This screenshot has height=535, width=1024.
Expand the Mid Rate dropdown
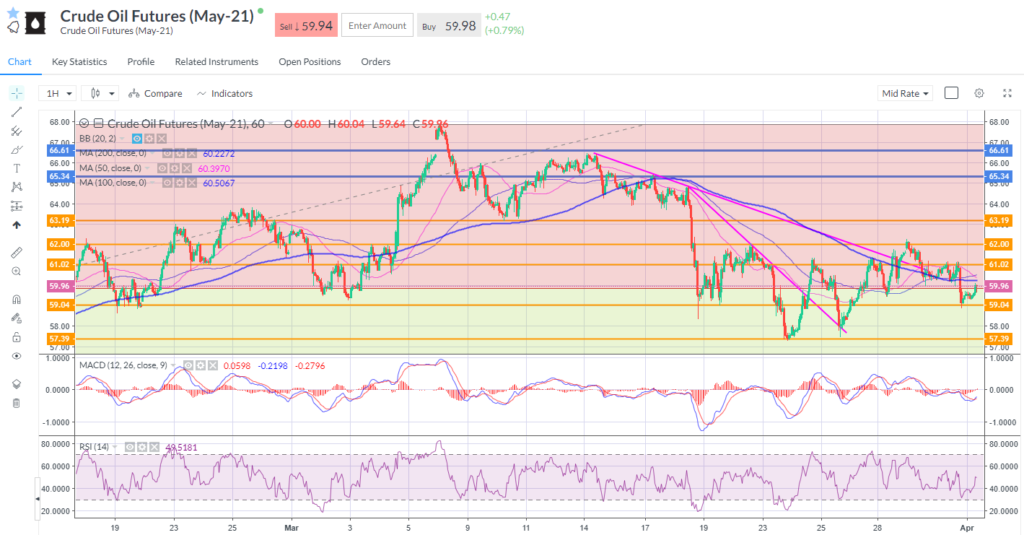pyautogui.click(x=905, y=93)
